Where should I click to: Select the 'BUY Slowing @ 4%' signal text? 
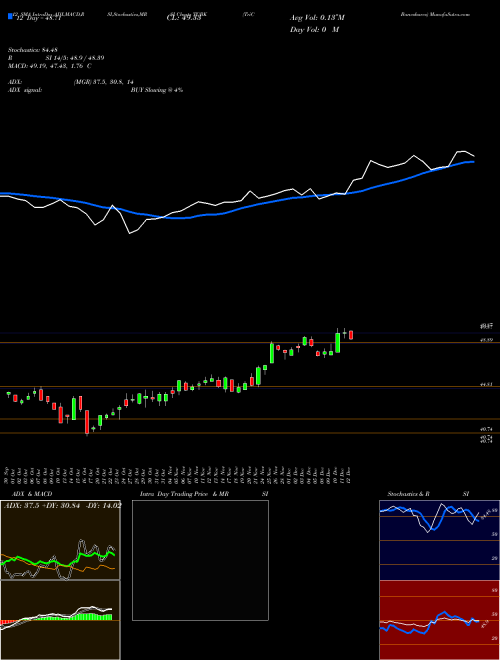[157, 90]
